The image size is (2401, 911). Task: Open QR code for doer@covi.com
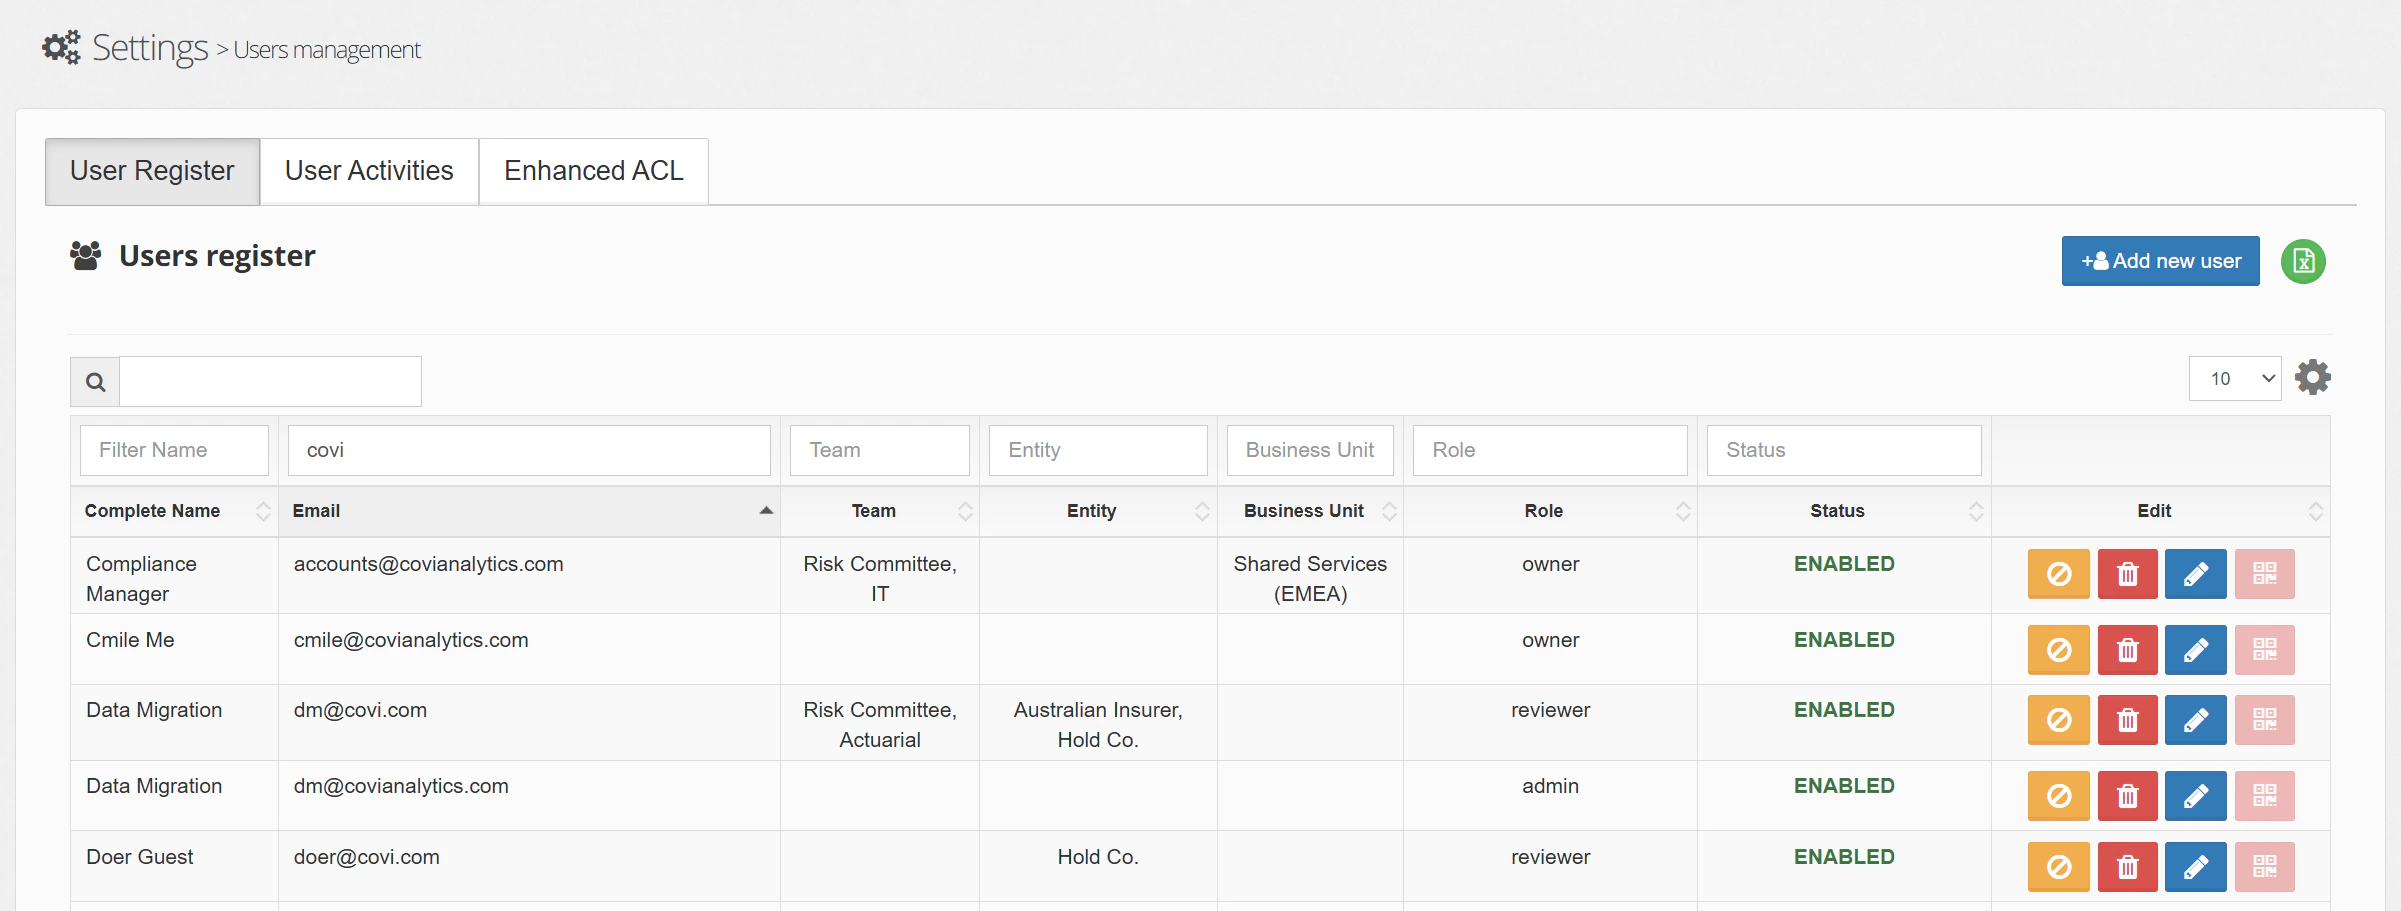(2265, 867)
